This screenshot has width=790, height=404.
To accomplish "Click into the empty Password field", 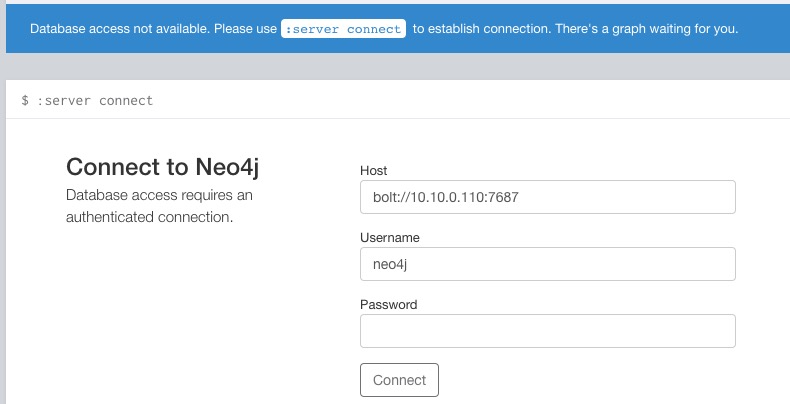I will 548,331.
